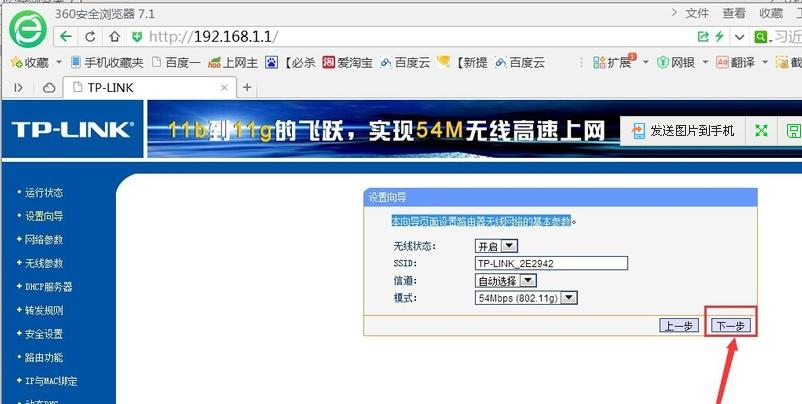Click the green lightning speed mode icon
802x404 pixels.
pyautogui.click(x=720, y=36)
